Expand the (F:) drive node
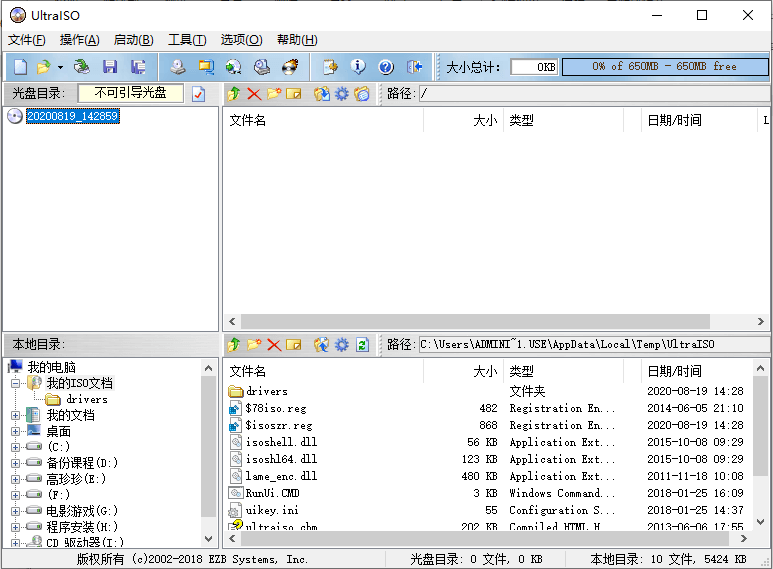Viewport: 773px width, 569px height. [x=16, y=495]
